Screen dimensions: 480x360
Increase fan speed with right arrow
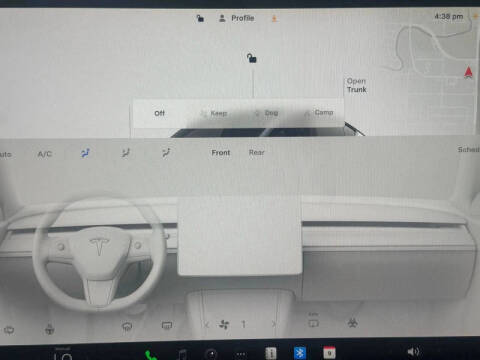pyautogui.click(x=274, y=324)
